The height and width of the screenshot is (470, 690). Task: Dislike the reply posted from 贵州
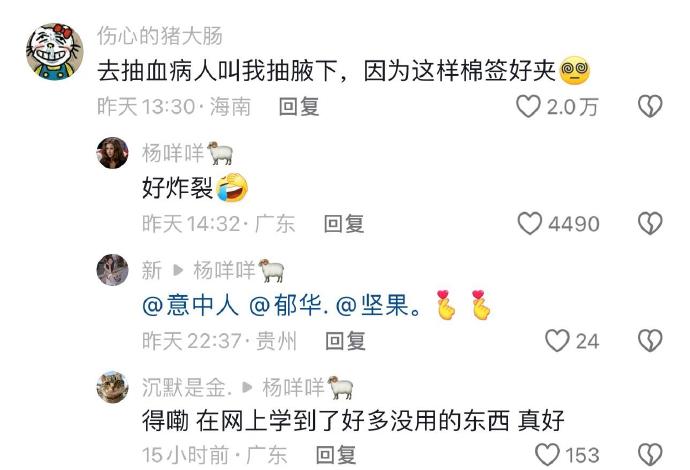click(650, 341)
